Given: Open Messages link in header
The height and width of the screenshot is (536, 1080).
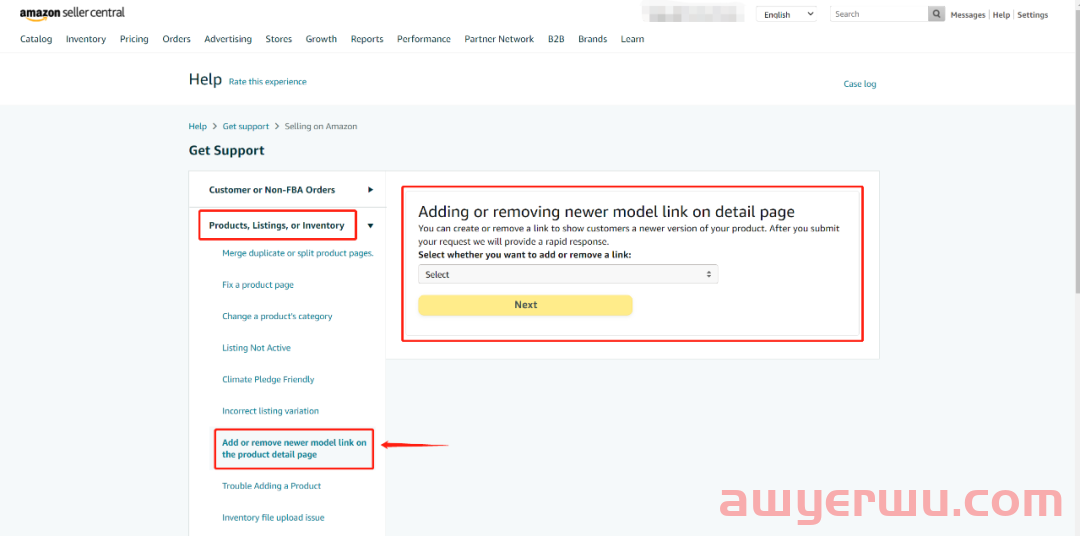Looking at the screenshot, I should click(x=968, y=15).
